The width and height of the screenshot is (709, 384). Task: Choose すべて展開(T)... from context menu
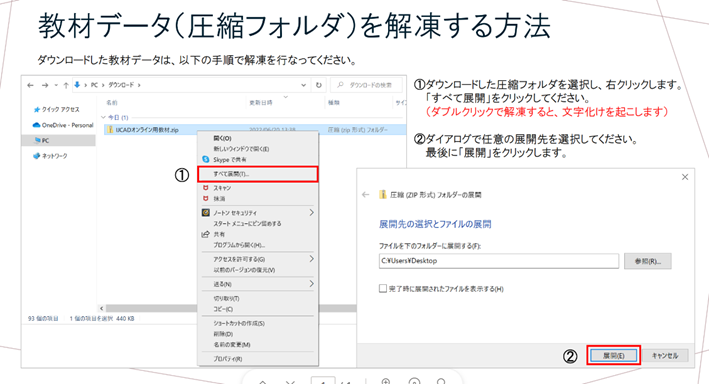(x=258, y=174)
